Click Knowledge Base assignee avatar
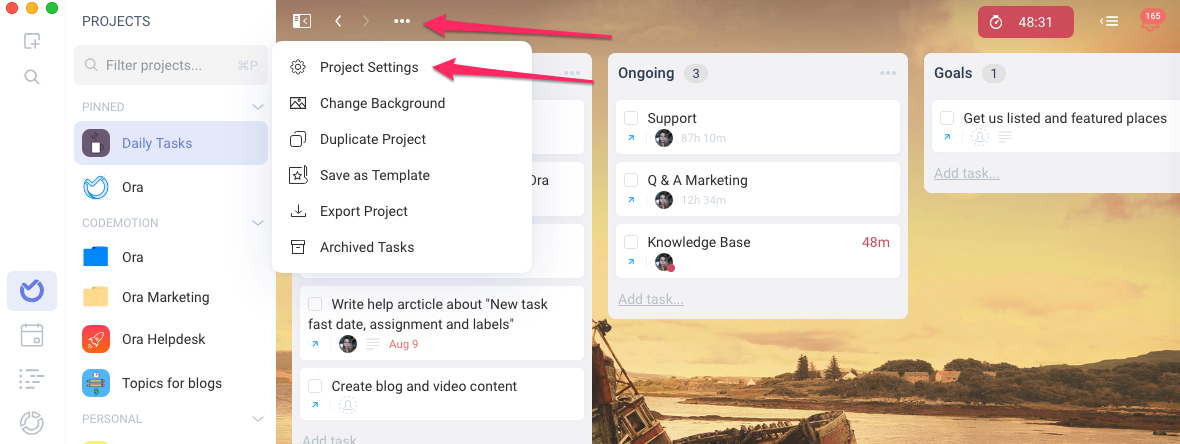The height and width of the screenshot is (444, 1180). coord(664,262)
